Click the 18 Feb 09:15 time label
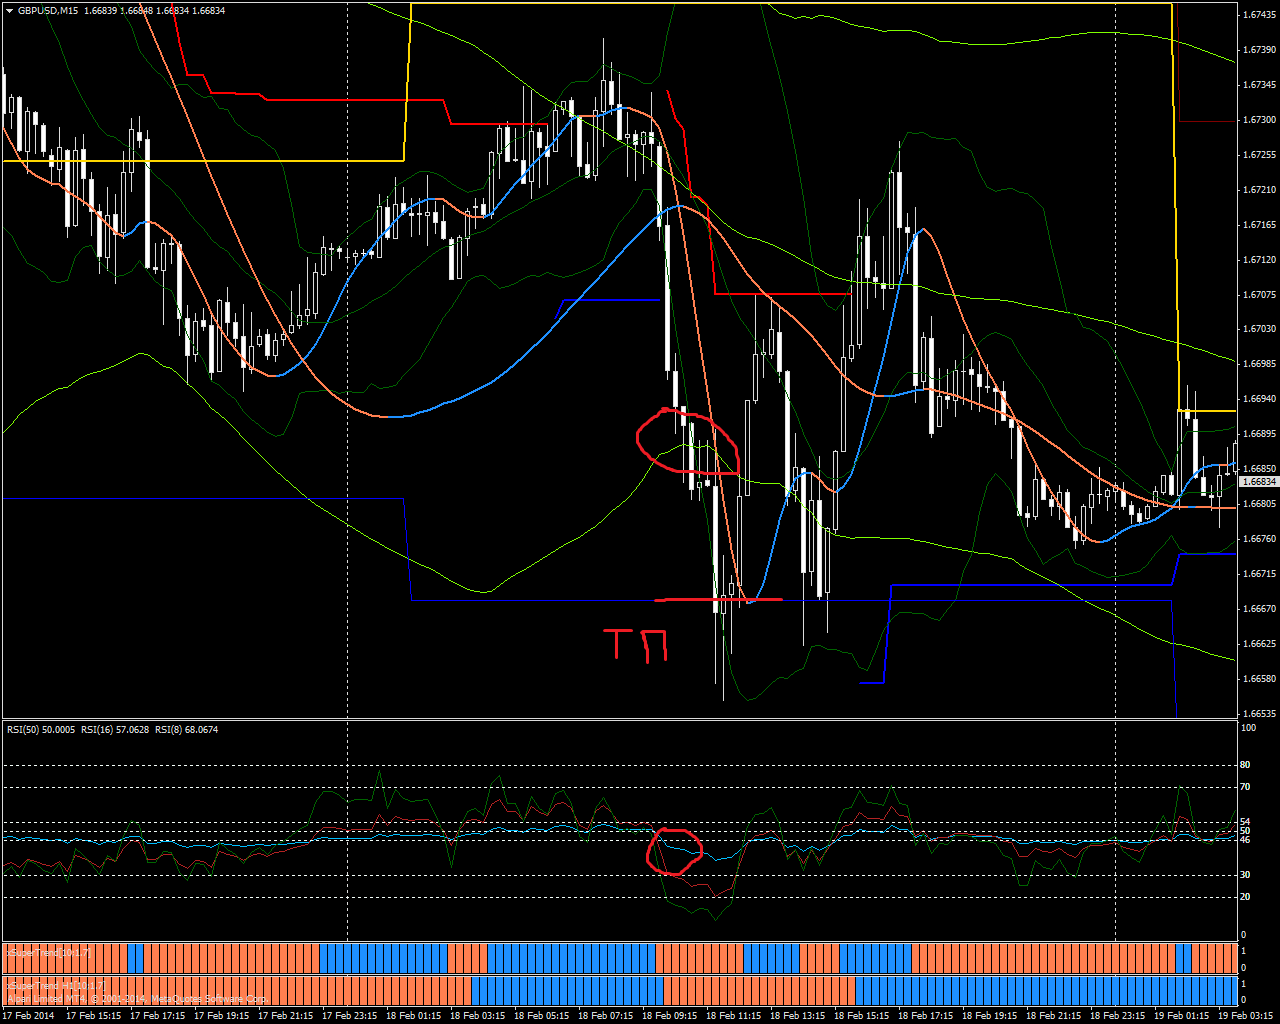 (x=669, y=1015)
